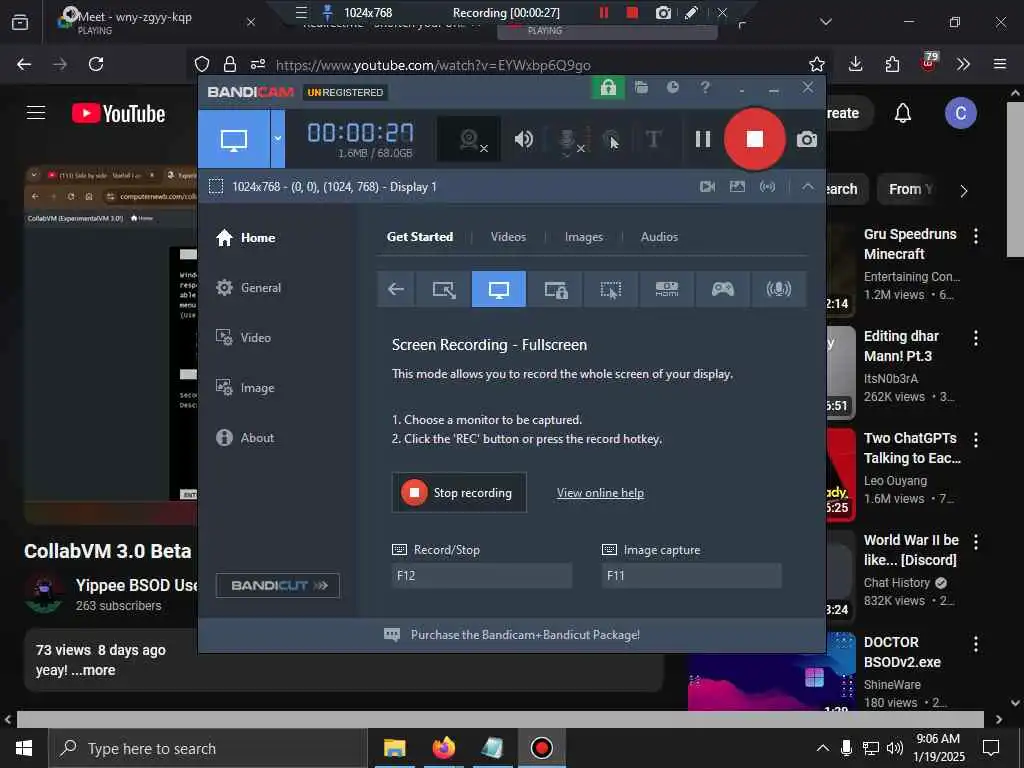Viewport: 1024px width, 768px height.
Task: Open Image settings in Bandicam sidebar
Action: click(x=245, y=388)
